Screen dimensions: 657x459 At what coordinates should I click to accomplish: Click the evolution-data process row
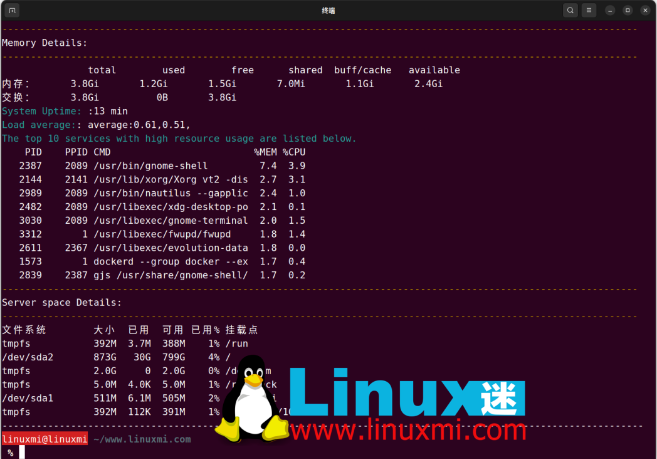coord(162,248)
